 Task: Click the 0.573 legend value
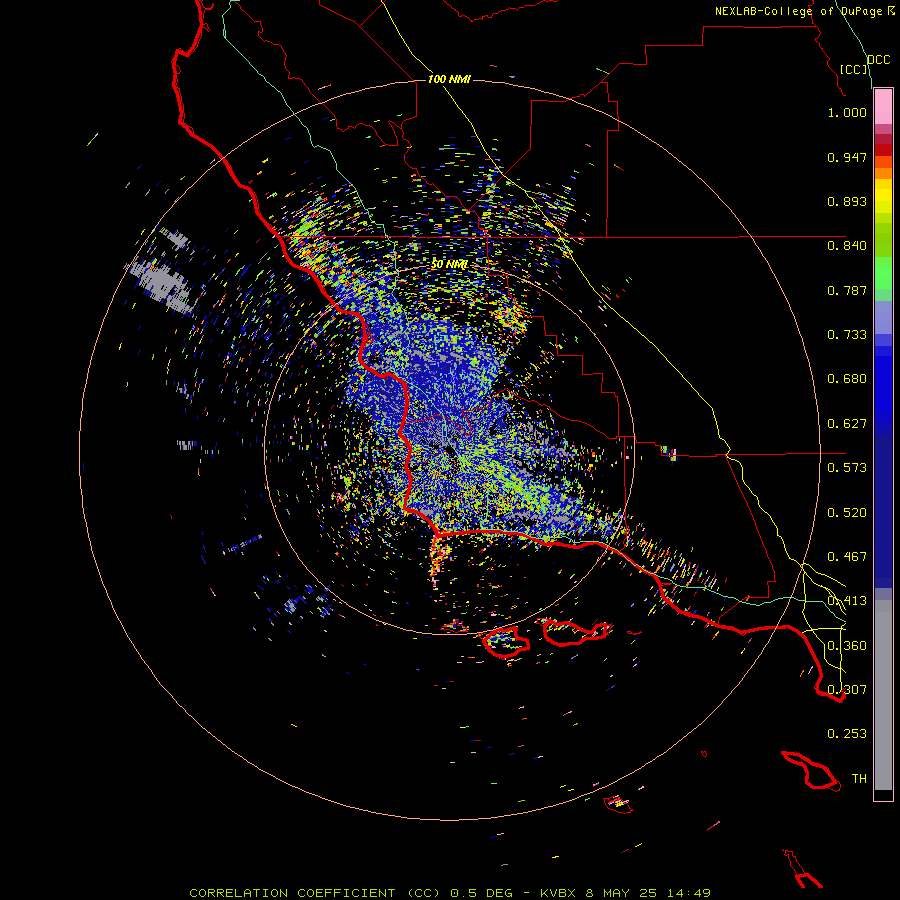(x=847, y=468)
